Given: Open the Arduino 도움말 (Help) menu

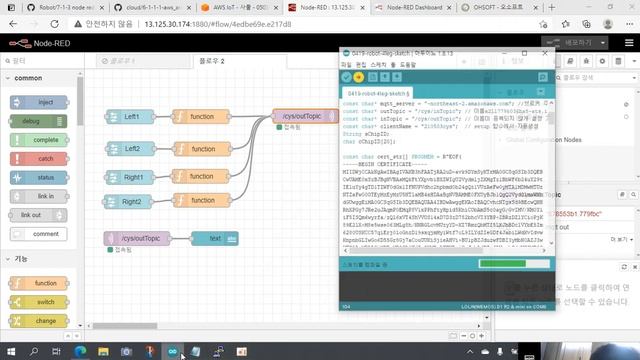Looking at the screenshot, I should coord(408,65).
